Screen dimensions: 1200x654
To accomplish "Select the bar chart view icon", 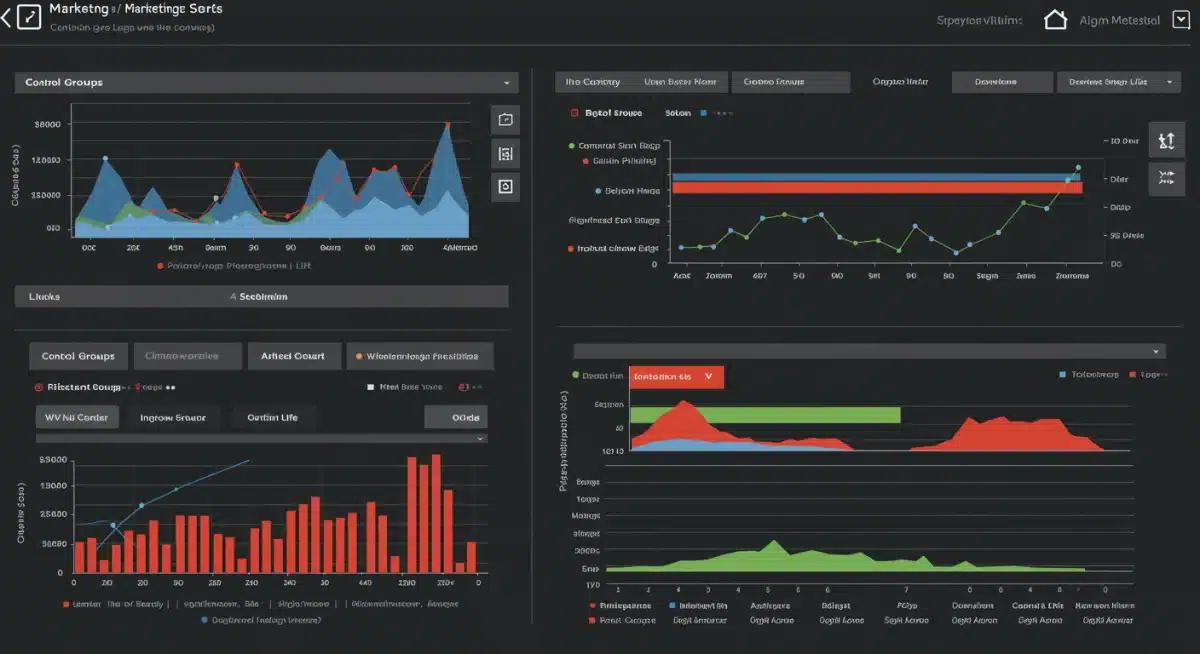I will pos(505,152).
